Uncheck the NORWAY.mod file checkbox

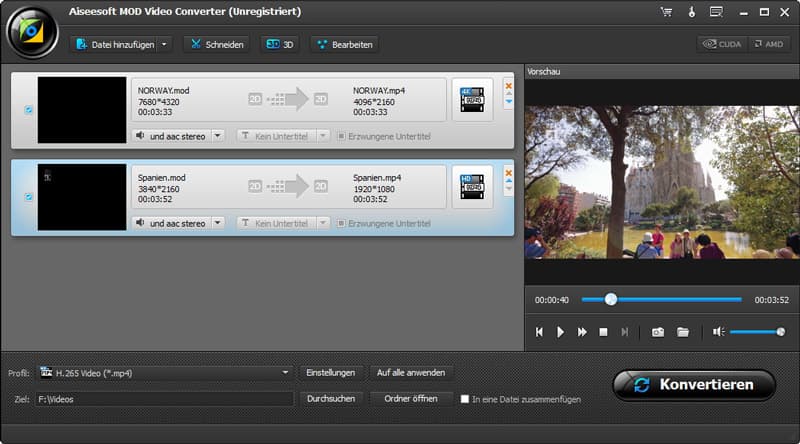pyautogui.click(x=29, y=110)
